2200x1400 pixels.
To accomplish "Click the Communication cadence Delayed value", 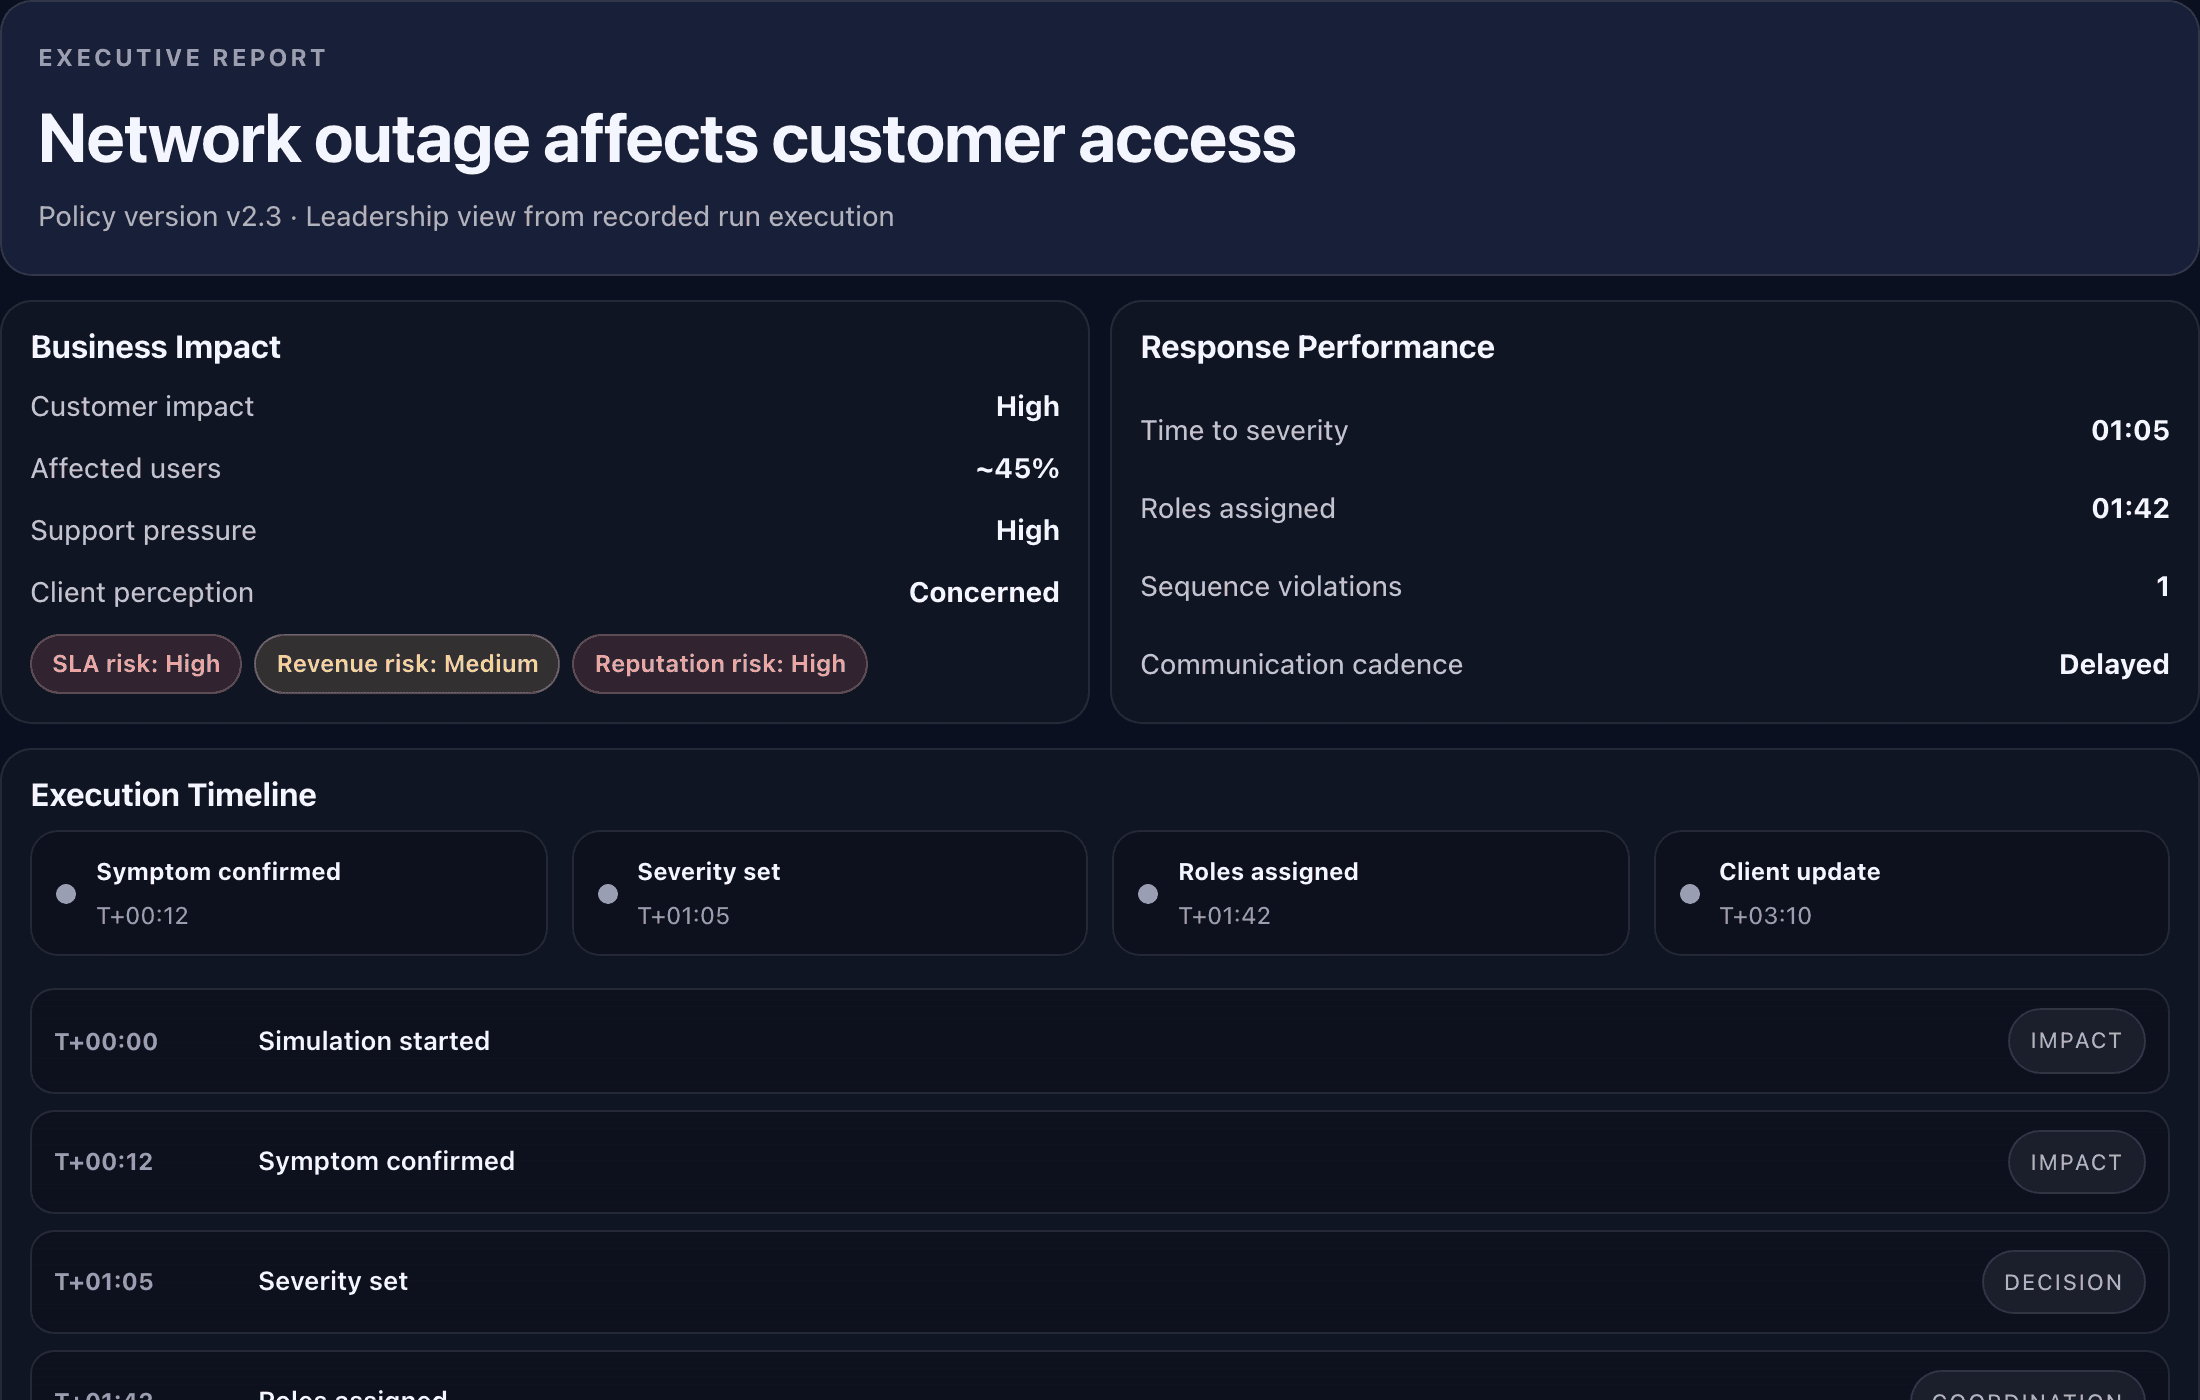I will pos(2113,665).
